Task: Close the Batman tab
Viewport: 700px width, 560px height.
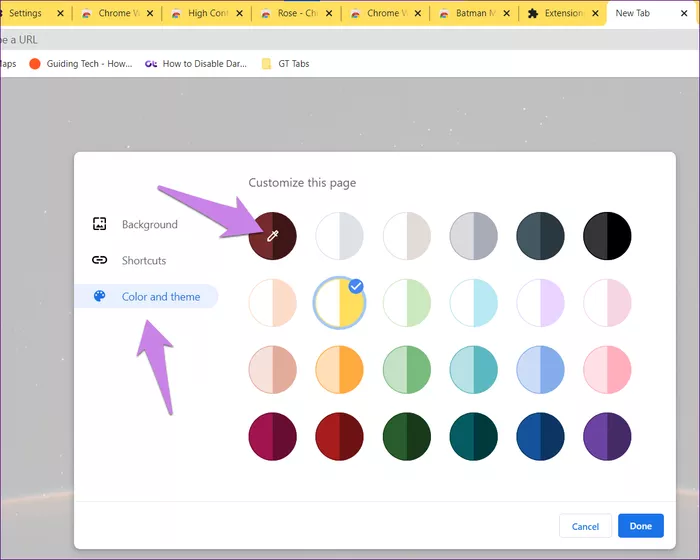Action: pyautogui.click(x=507, y=13)
